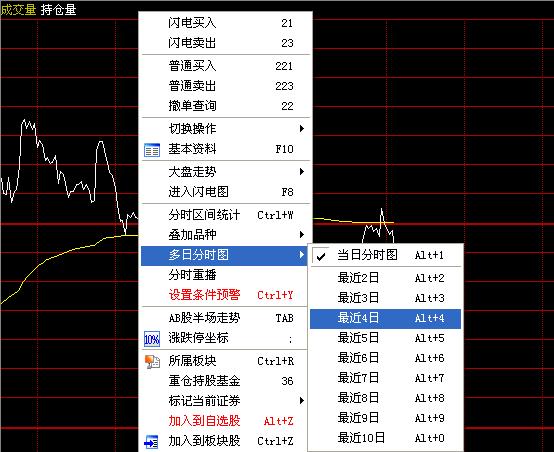Image resolution: width=554 pixels, height=452 pixels.
Task: Click the 加入到板块股 arrow icon
Action: point(152,442)
